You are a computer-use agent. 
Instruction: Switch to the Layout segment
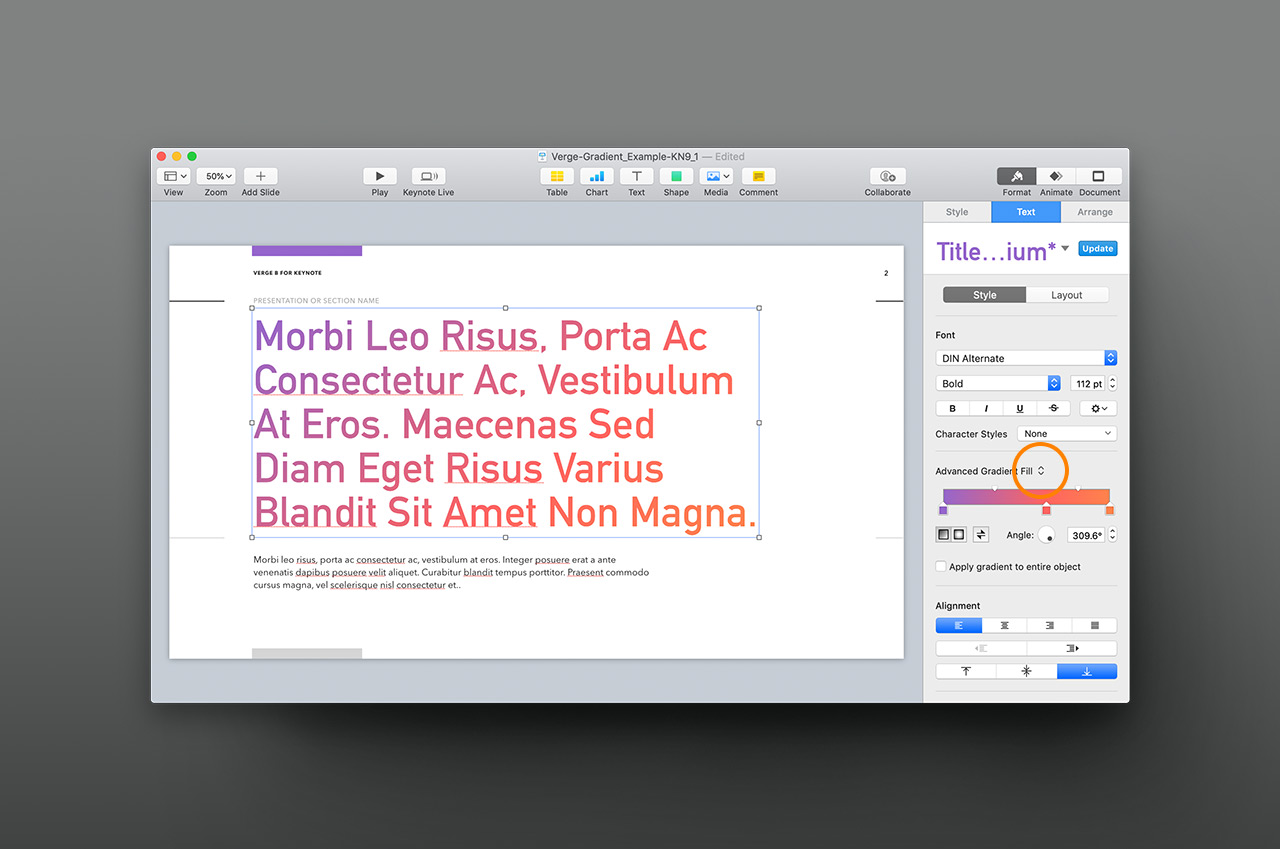click(x=1067, y=295)
